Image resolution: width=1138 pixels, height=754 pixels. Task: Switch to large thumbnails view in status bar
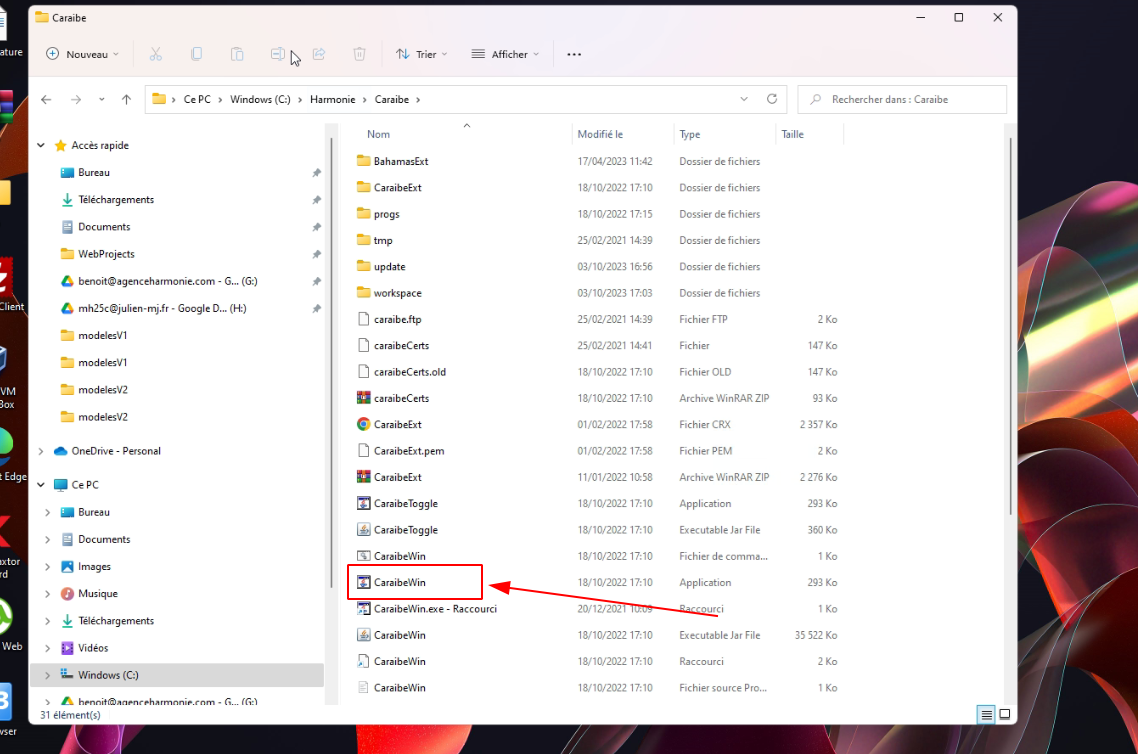coord(1005,715)
